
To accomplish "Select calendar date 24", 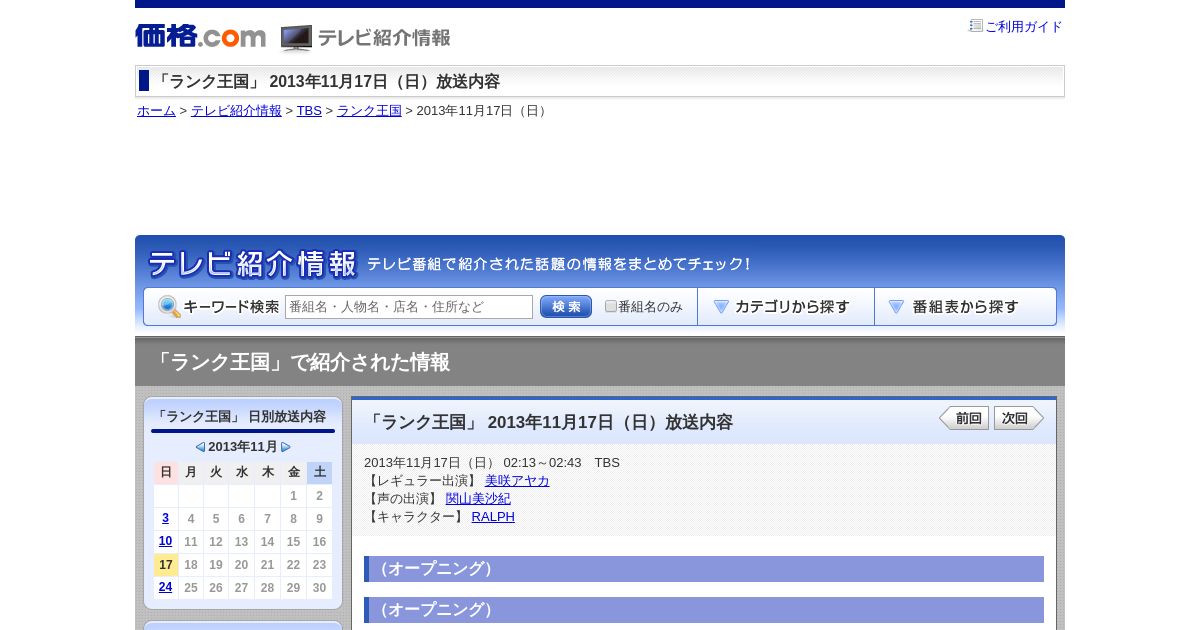I will (165, 587).
